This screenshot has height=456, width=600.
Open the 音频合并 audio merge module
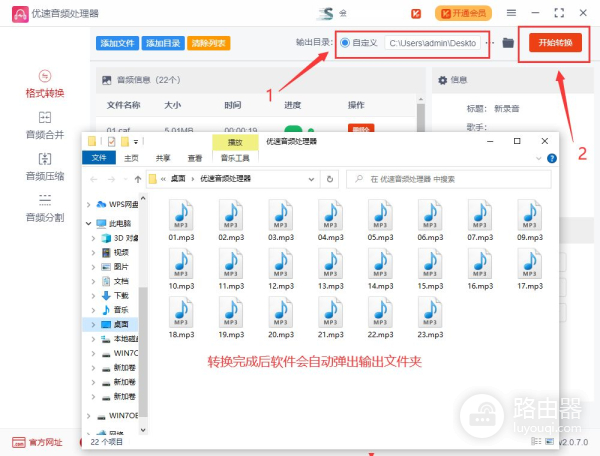coord(45,125)
